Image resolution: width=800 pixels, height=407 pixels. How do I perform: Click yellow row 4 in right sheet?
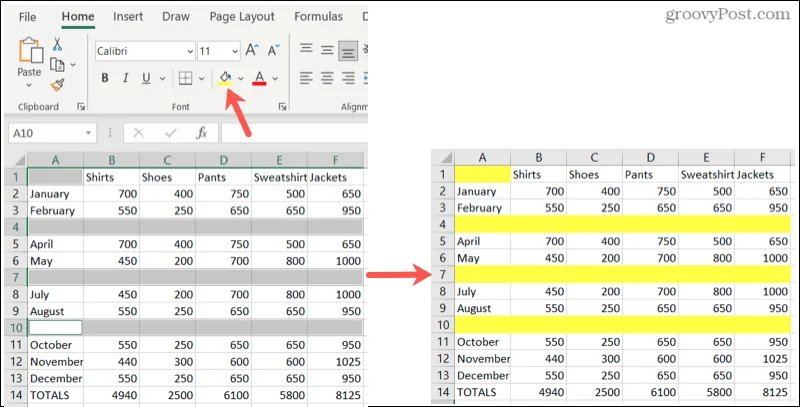click(x=622, y=224)
